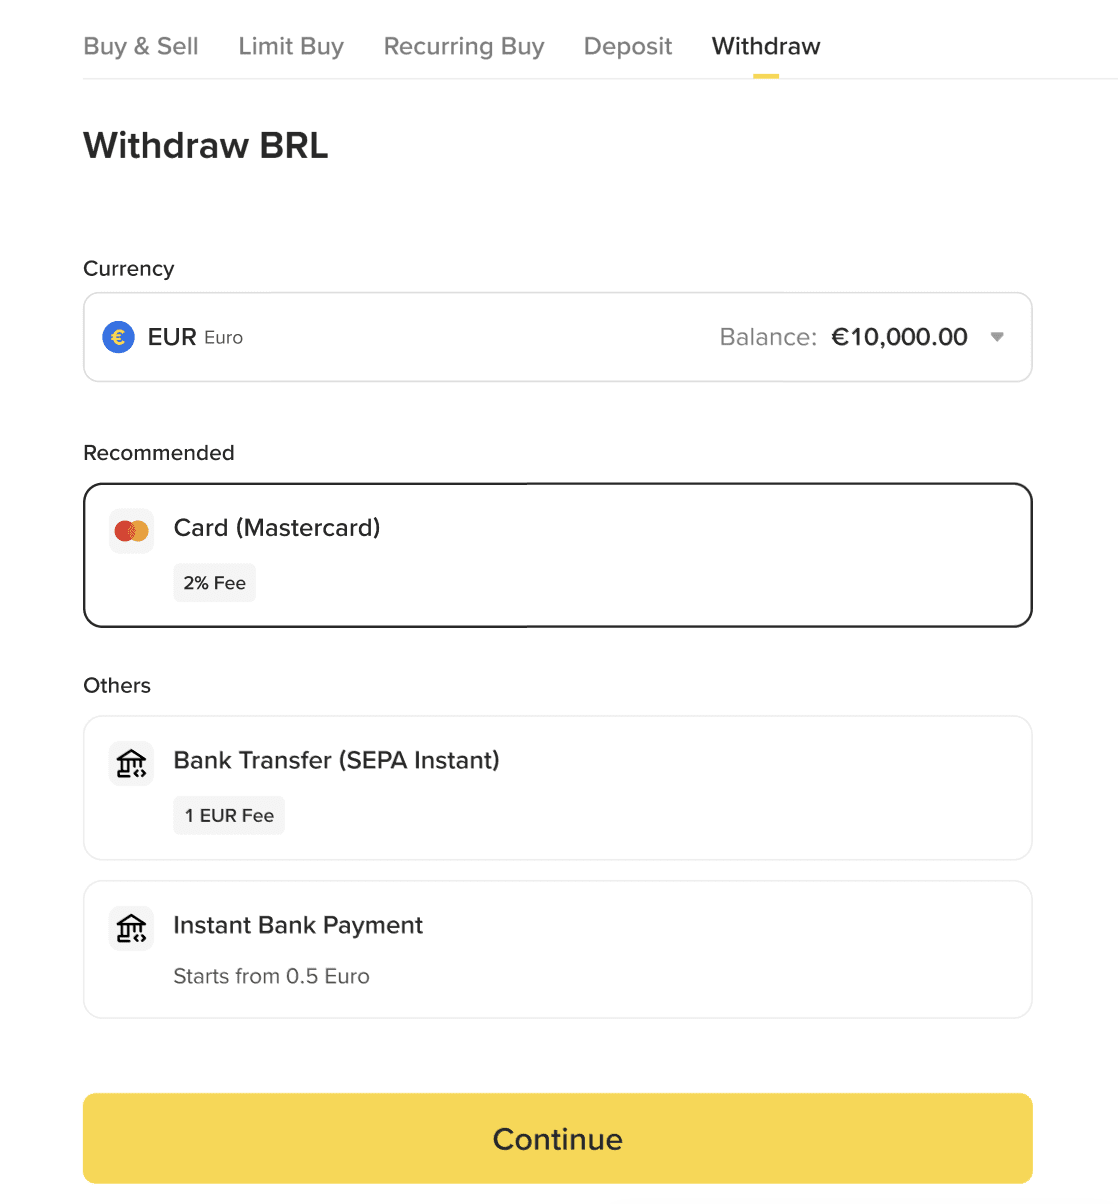Viewport: 1118px width, 1204px height.
Task: Click the Withdraw BRL heading
Action: (206, 145)
